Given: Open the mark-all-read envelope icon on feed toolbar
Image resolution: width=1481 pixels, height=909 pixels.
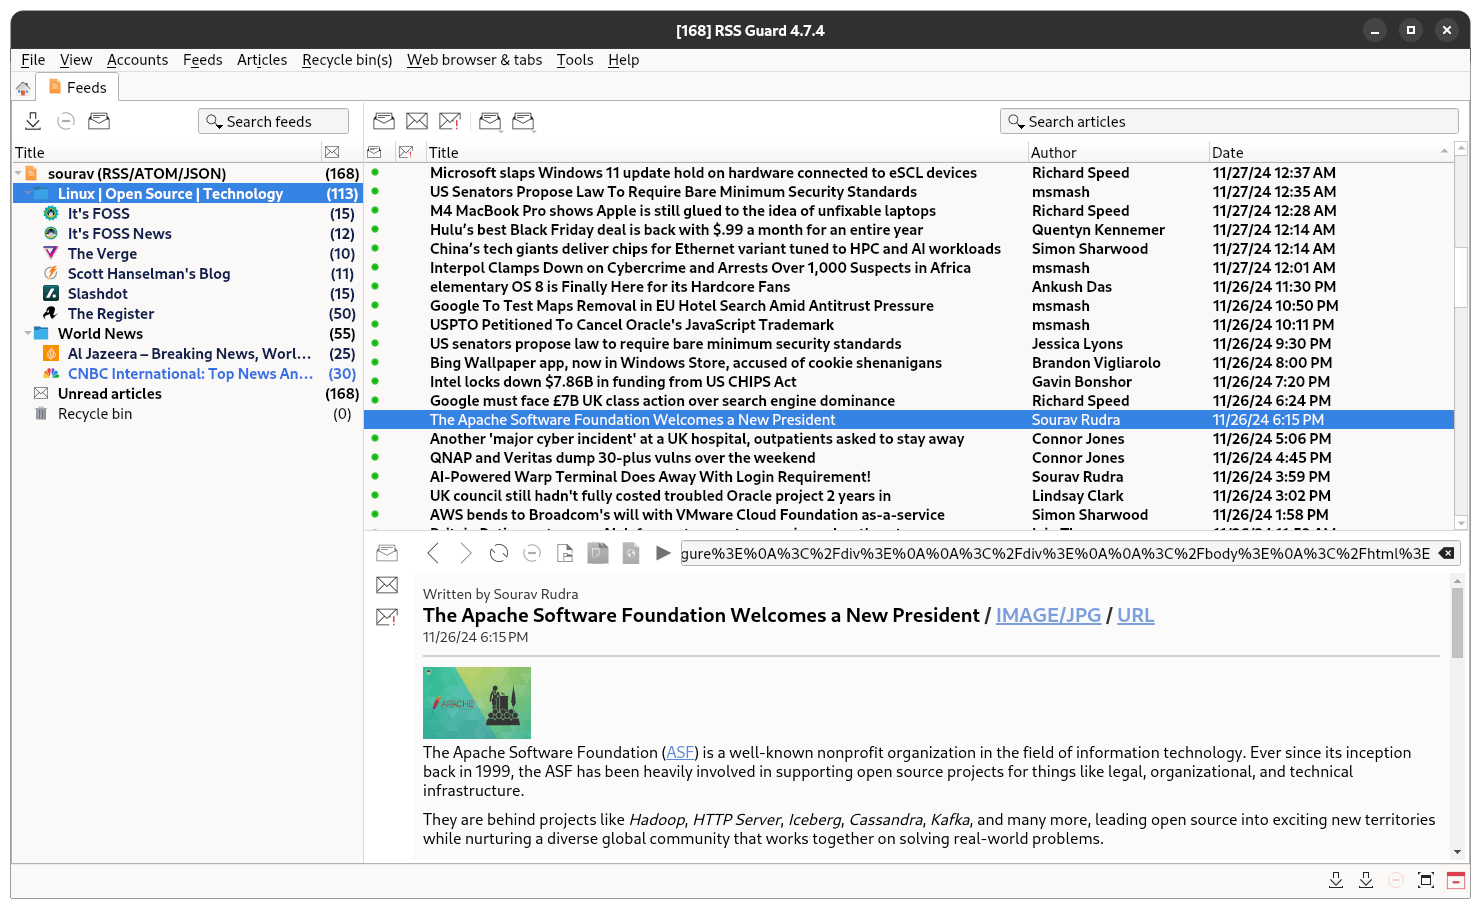Looking at the screenshot, I should (x=99, y=120).
